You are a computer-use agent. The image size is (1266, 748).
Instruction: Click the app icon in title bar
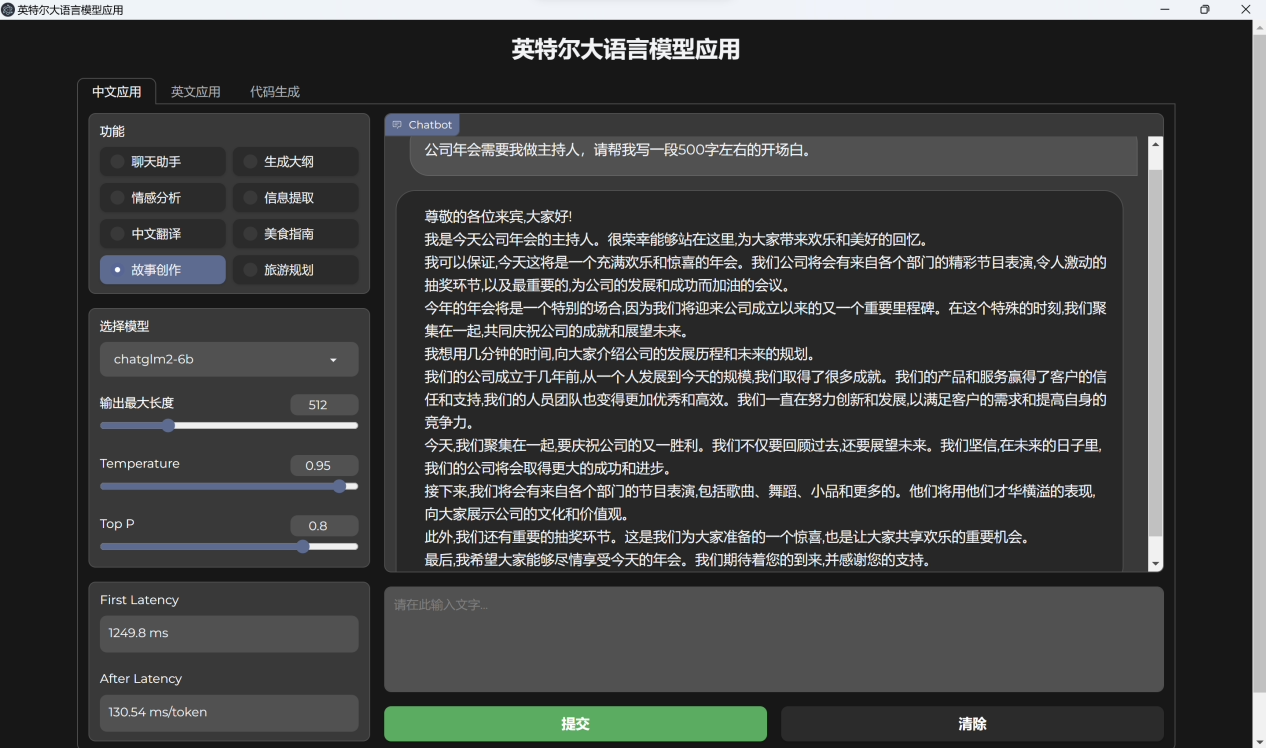[x=8, y=10]
